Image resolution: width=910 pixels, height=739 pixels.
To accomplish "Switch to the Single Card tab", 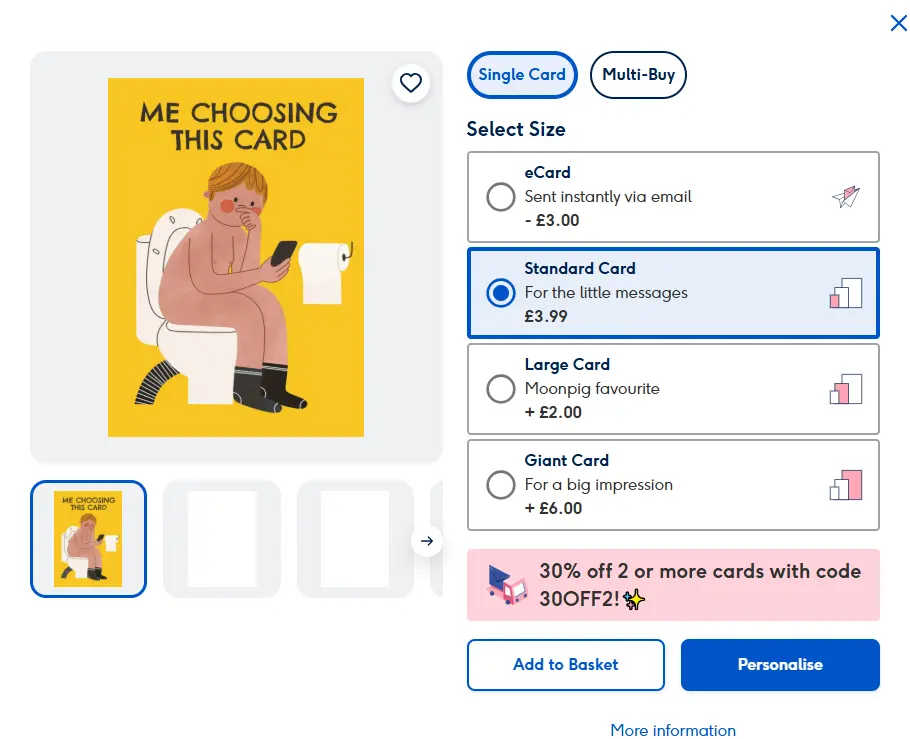I will 522,75.
